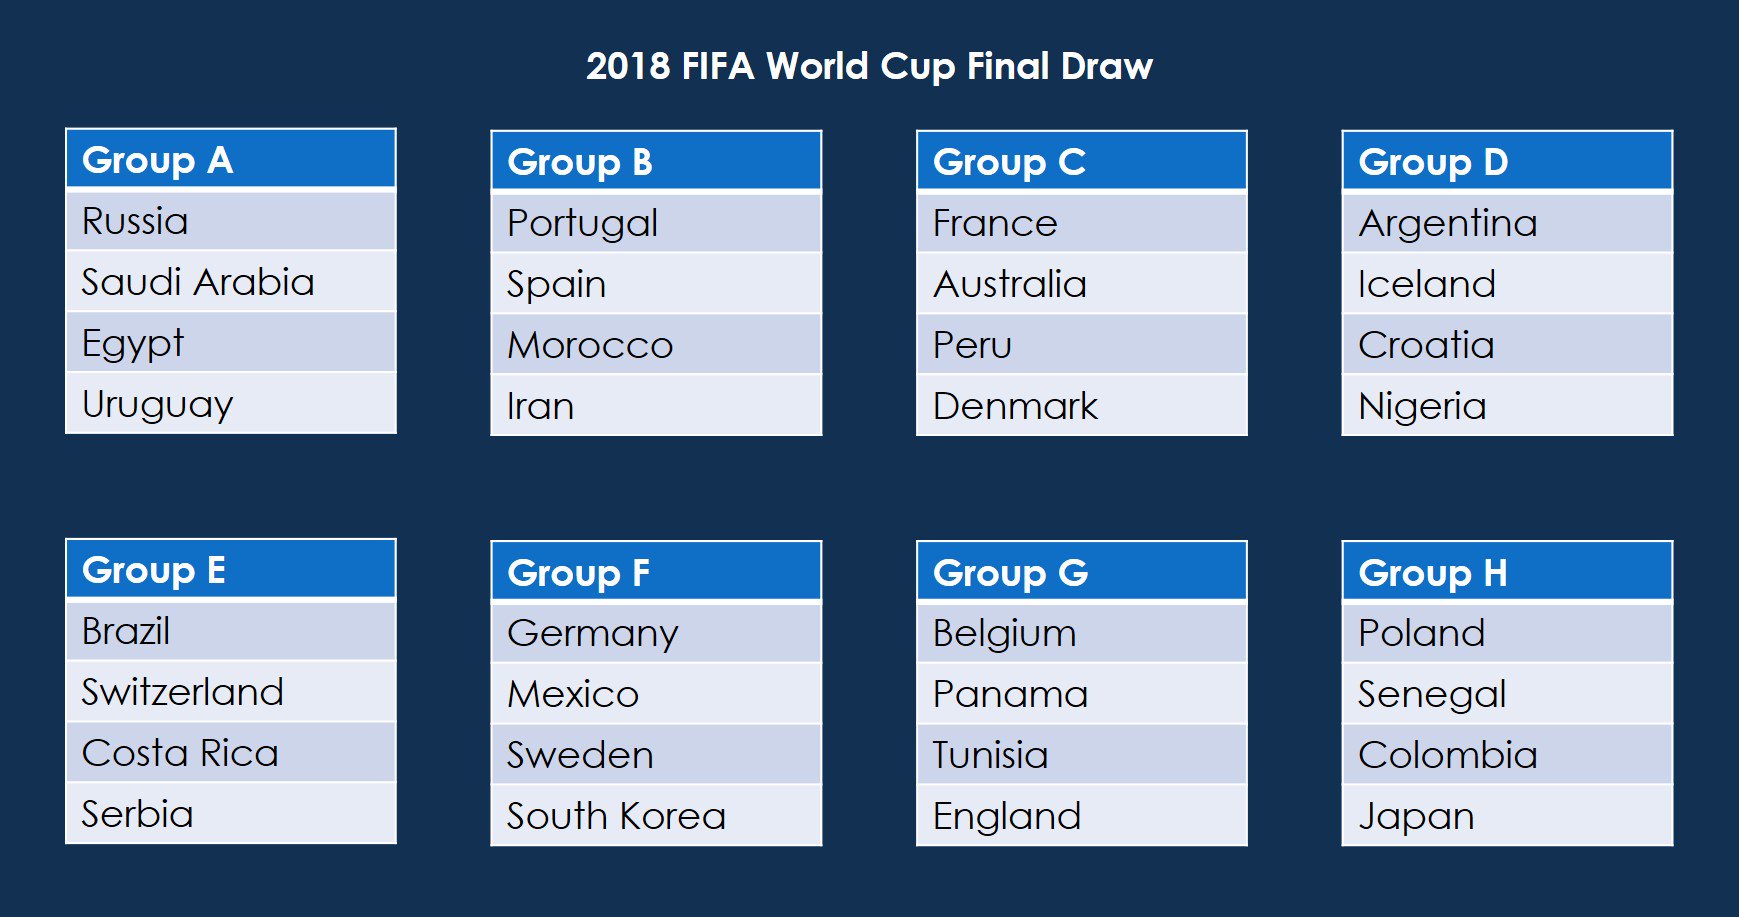Select Portugal in Group B
Viewport: 1739px width, 917px height.
655,223
